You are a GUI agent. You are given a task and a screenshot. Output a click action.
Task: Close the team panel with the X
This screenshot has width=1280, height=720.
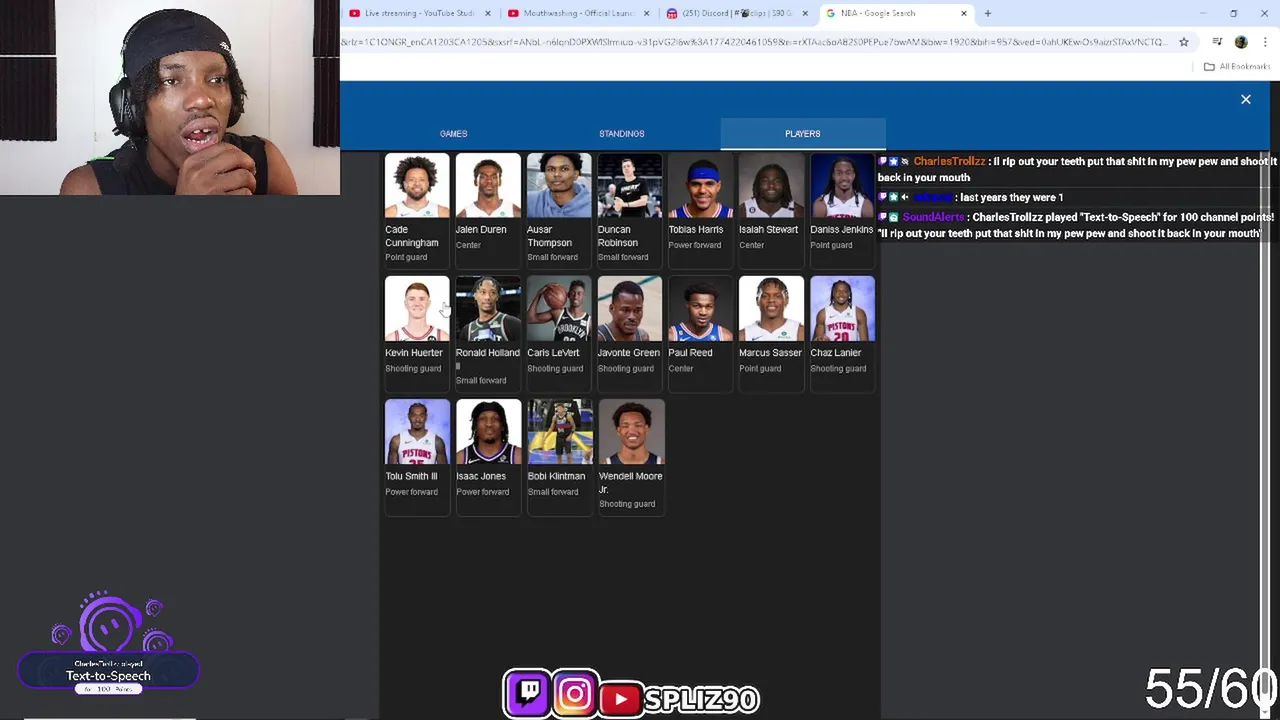pyautogui.click(x=1246, y=99)
